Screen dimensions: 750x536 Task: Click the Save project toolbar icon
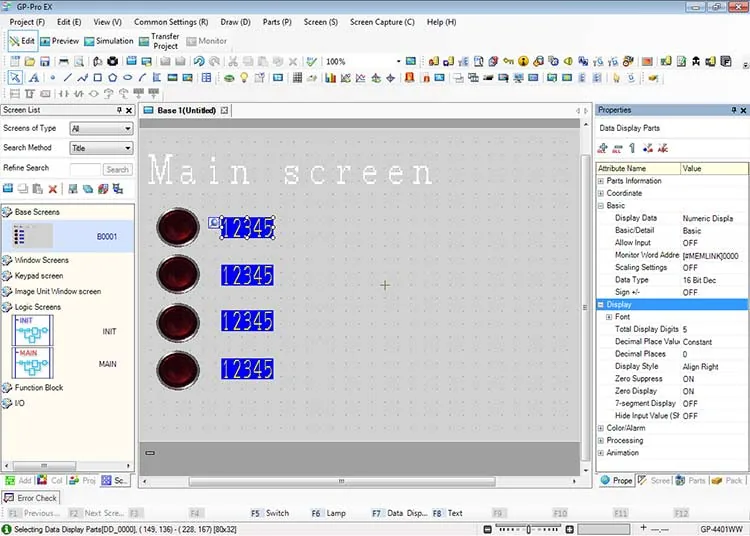pyautogui.click(x=44, y=61)
